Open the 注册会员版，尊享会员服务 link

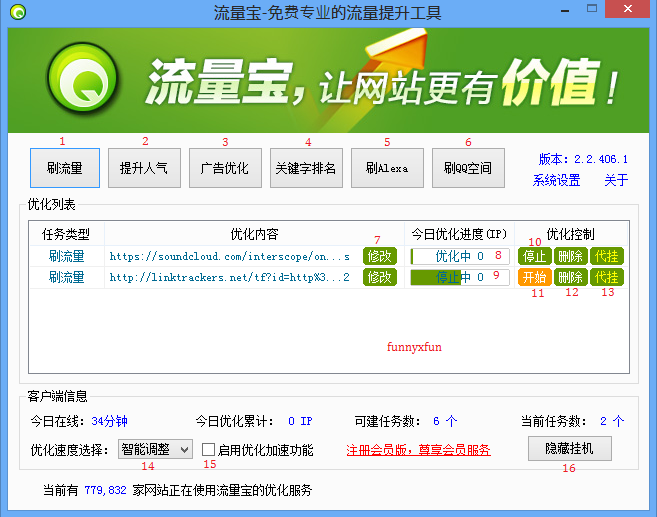[418, 450]
